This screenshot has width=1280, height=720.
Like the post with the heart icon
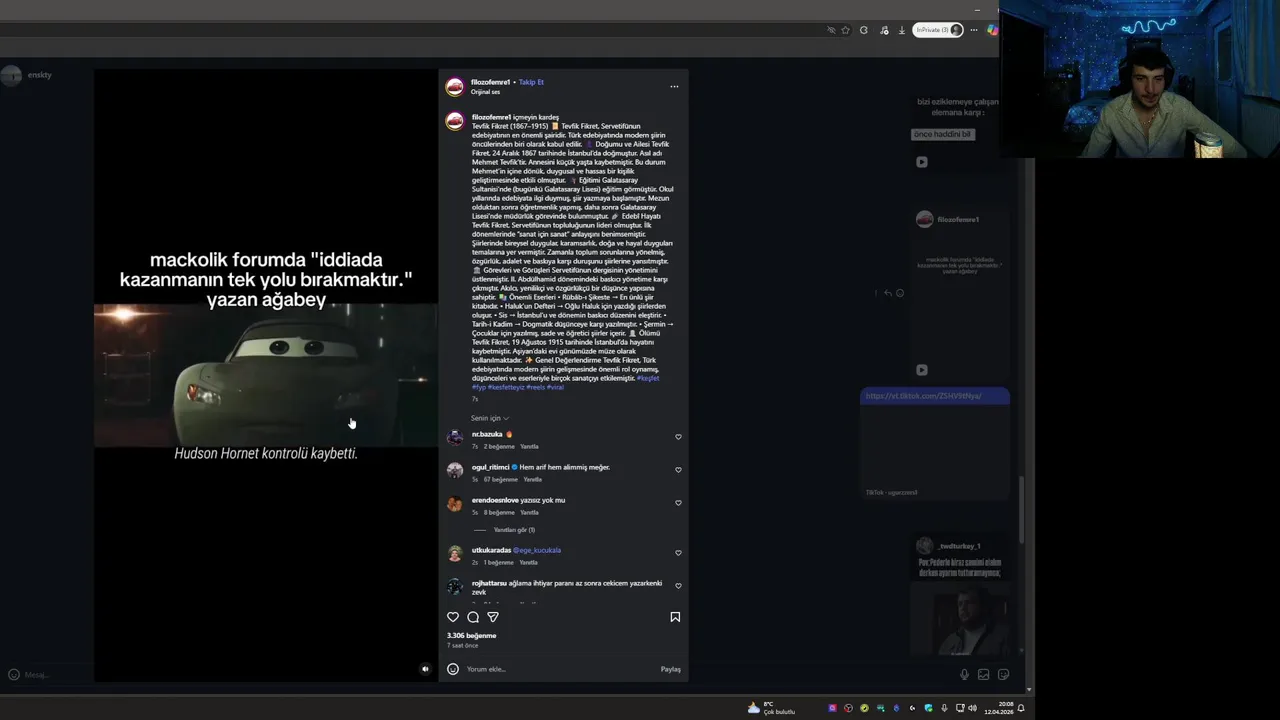coord(453,617)
